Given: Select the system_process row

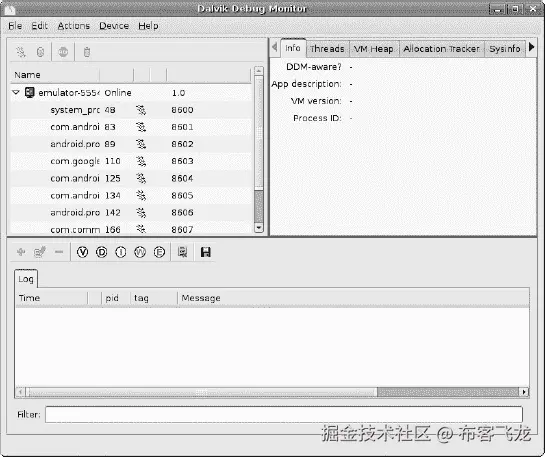Looking at the screenshot, I should click(x=131, y=110).
